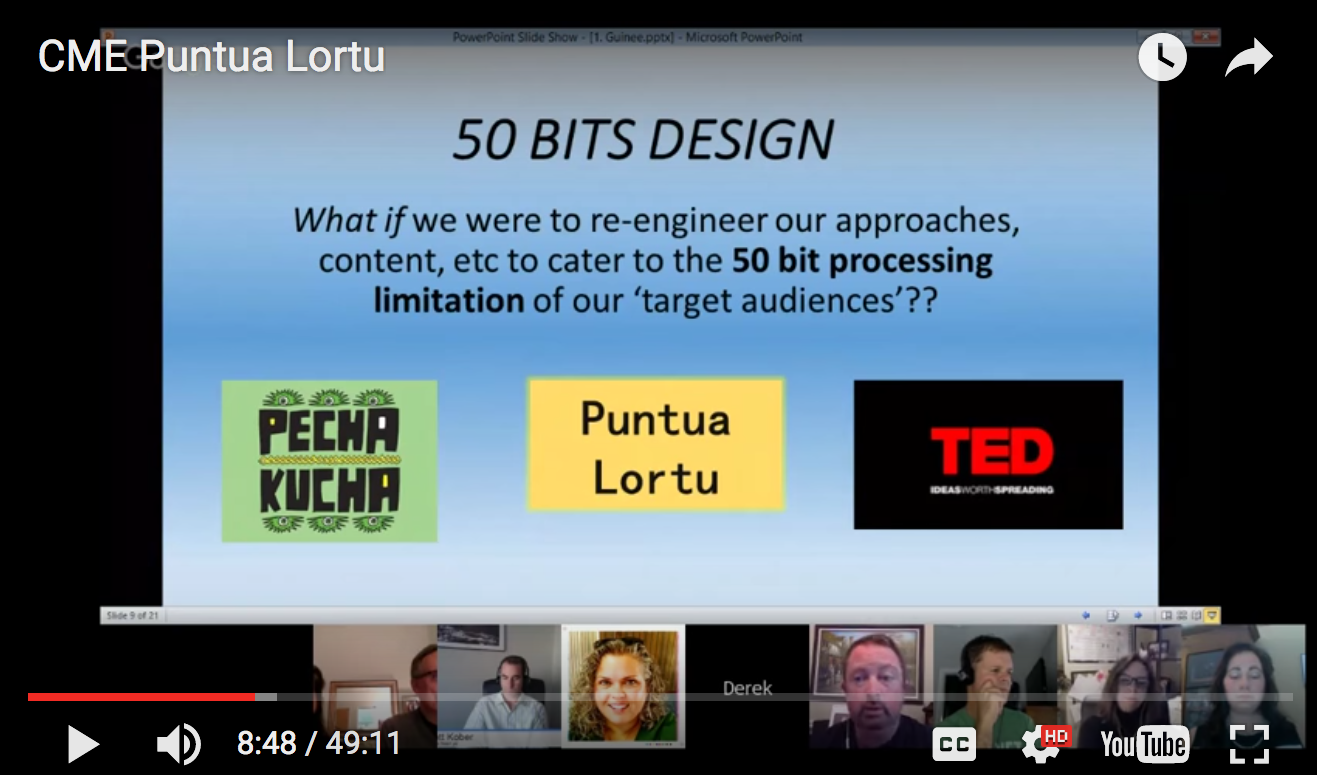Watch on YouTube via the logo
The height and width of the screenshot is (775, 1317).
click(1144, 744)
